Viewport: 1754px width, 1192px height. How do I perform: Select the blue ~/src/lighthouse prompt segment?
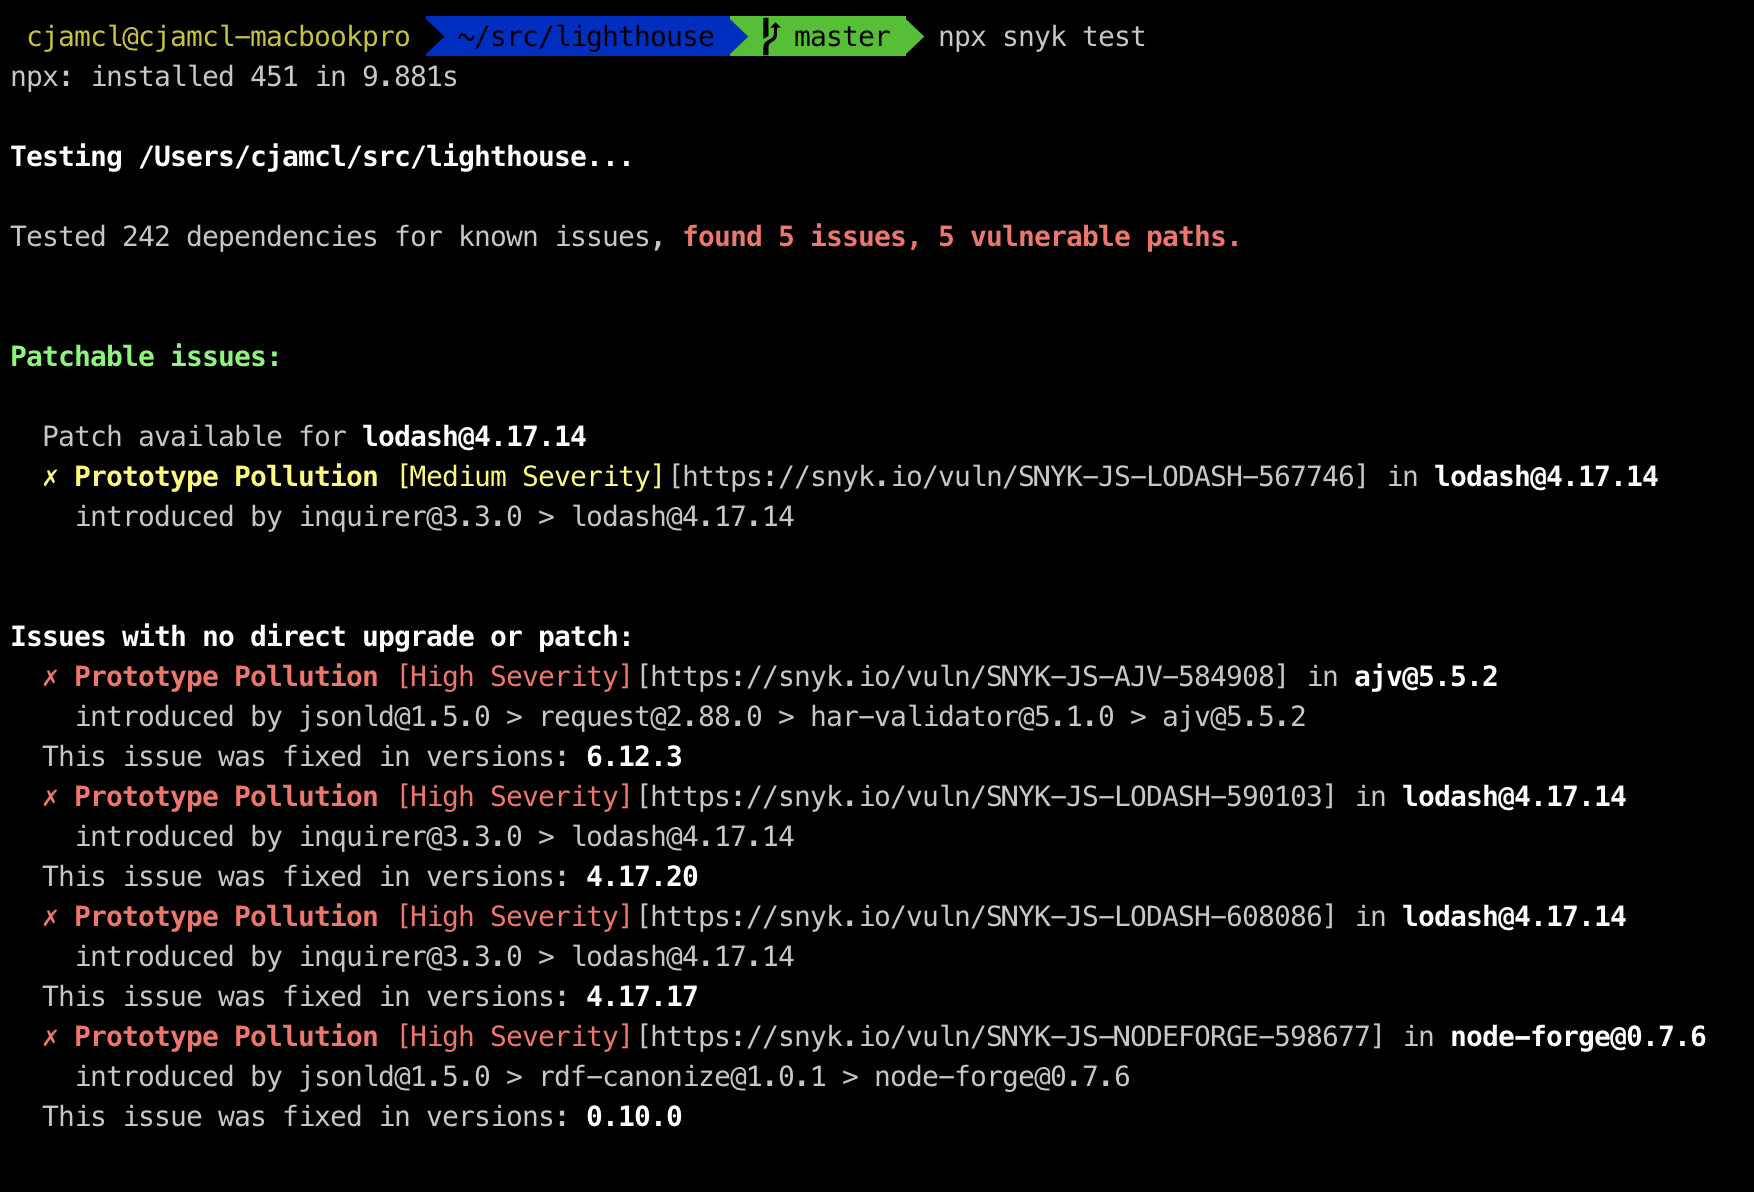(585, 36)
